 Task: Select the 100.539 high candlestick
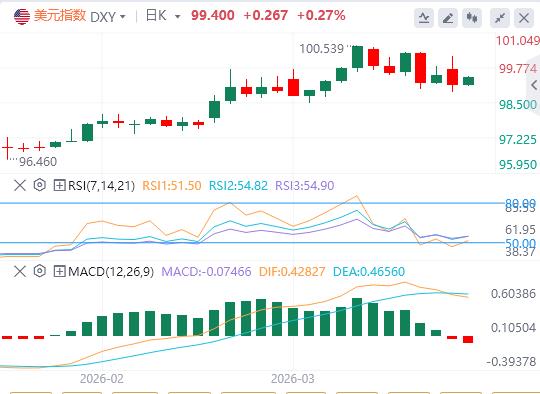(x=357, y=58)
